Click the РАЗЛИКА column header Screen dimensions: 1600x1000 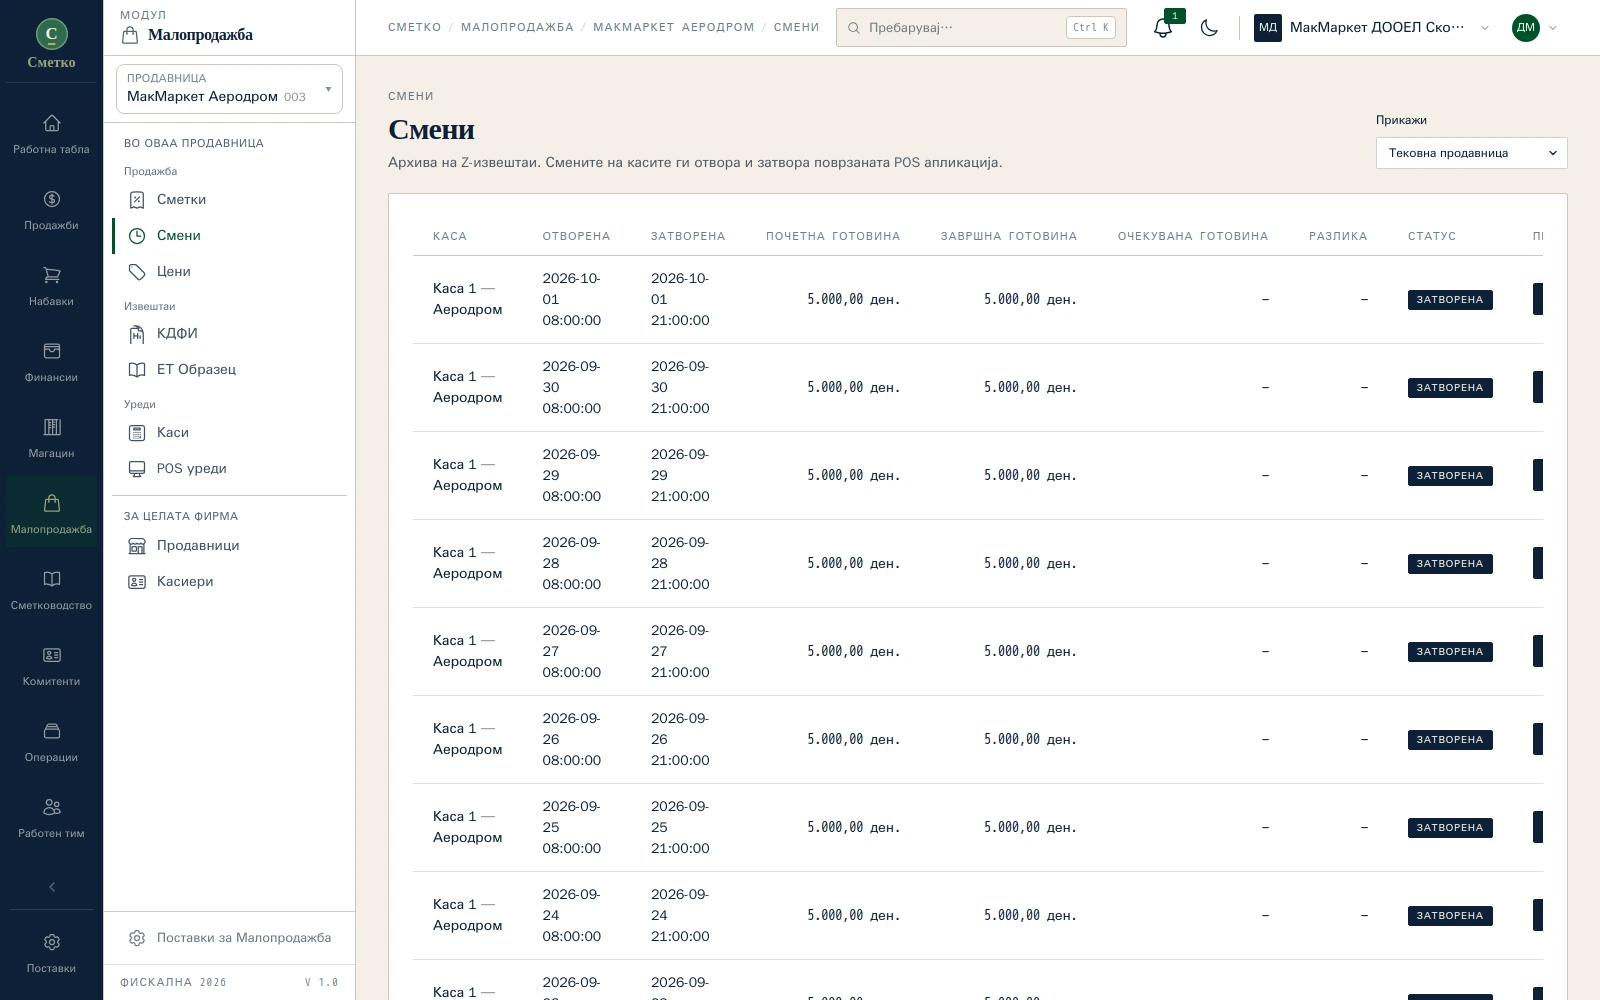[x=1338, y=237]
